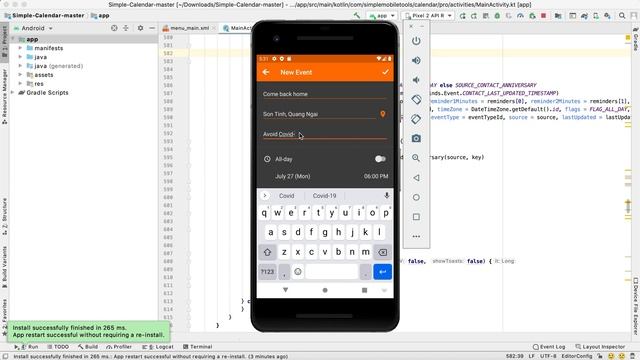
Task: Click emulator Back triangle button
Action: point(416,178)
